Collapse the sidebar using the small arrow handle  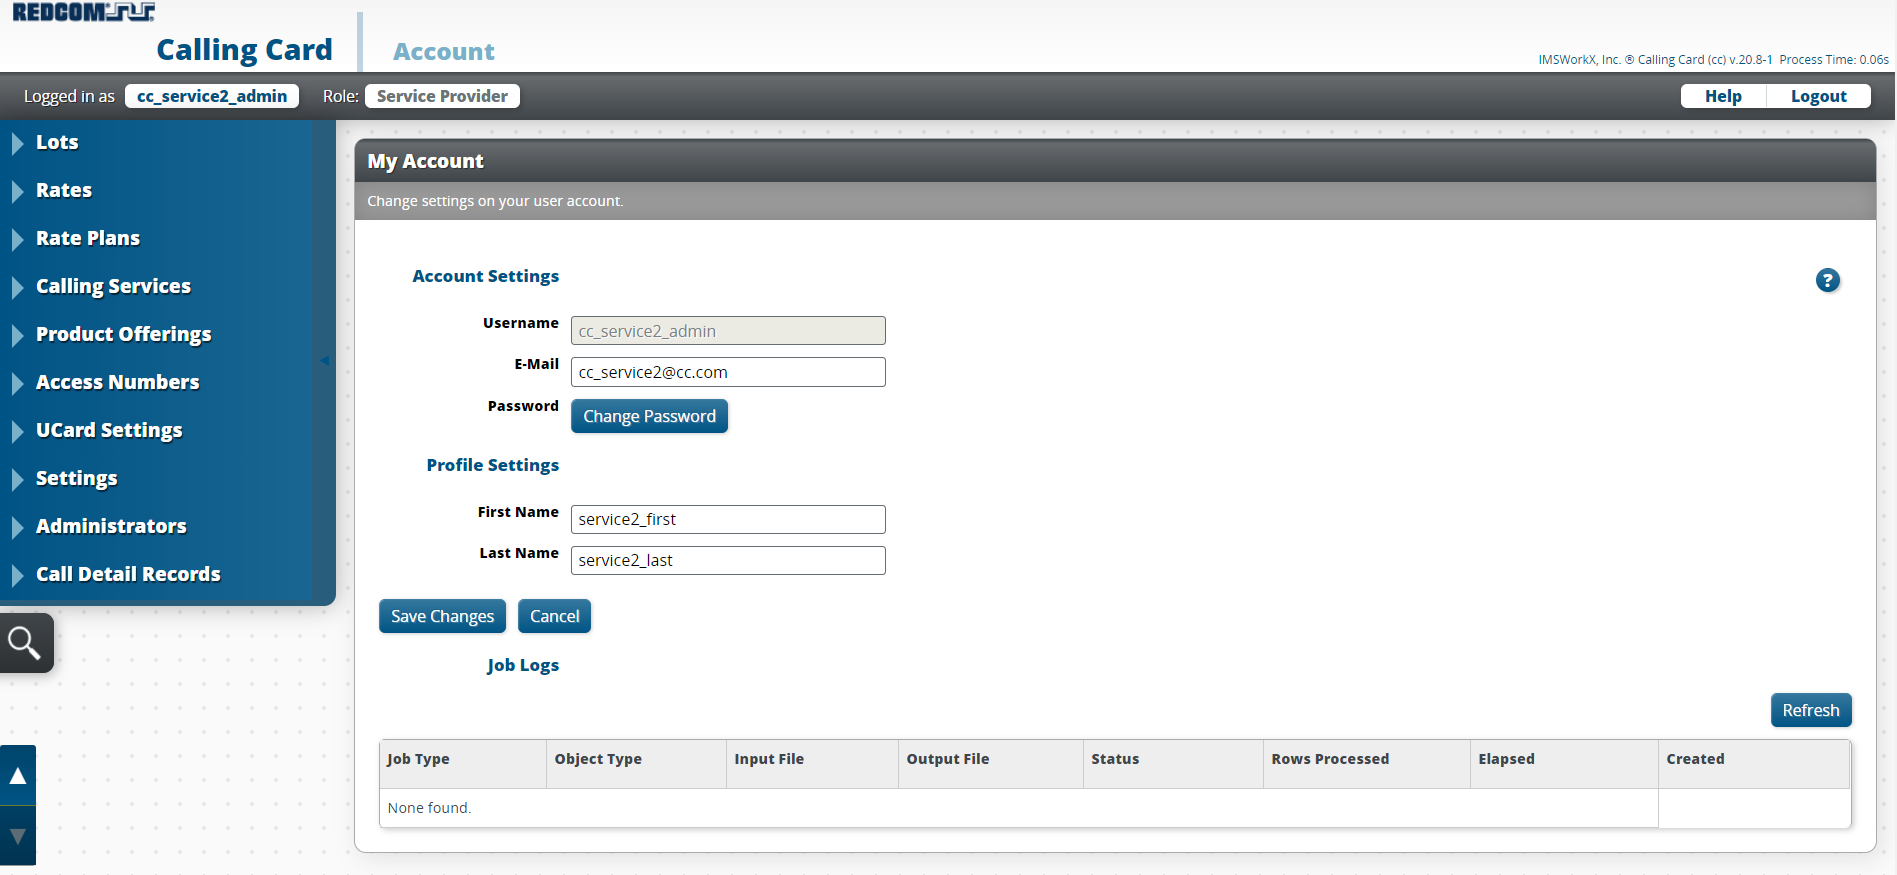(x=325, y=360)
